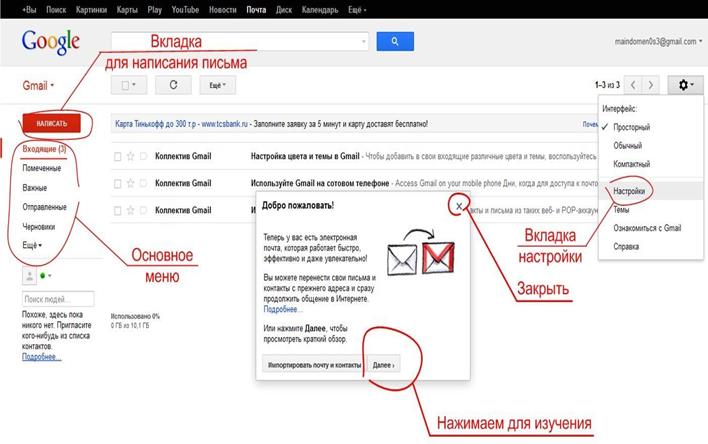This screenshot has width=708, height=444.
Task: Open the Ещё toolbar dropdown
Action: (218, 85)
